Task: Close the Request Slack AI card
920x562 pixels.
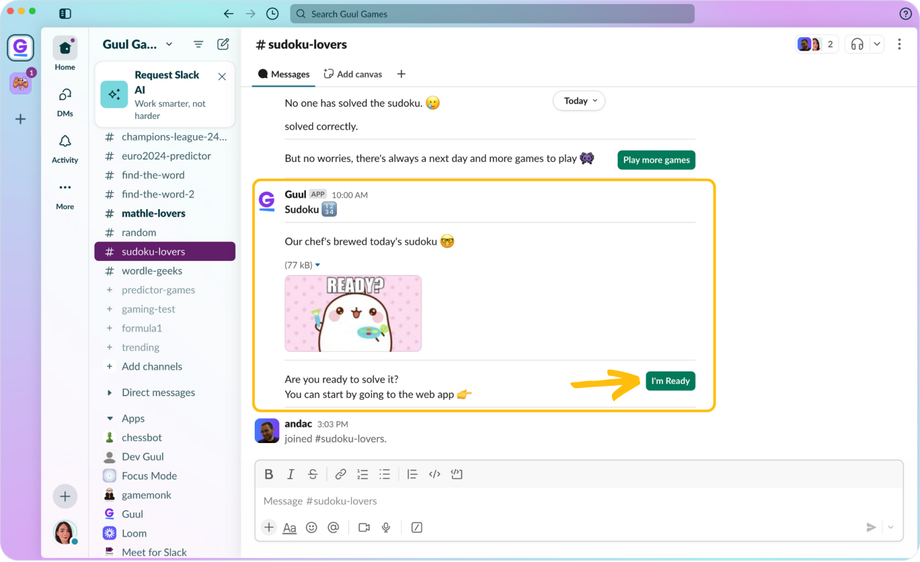Action: click(x=222, y=76)
